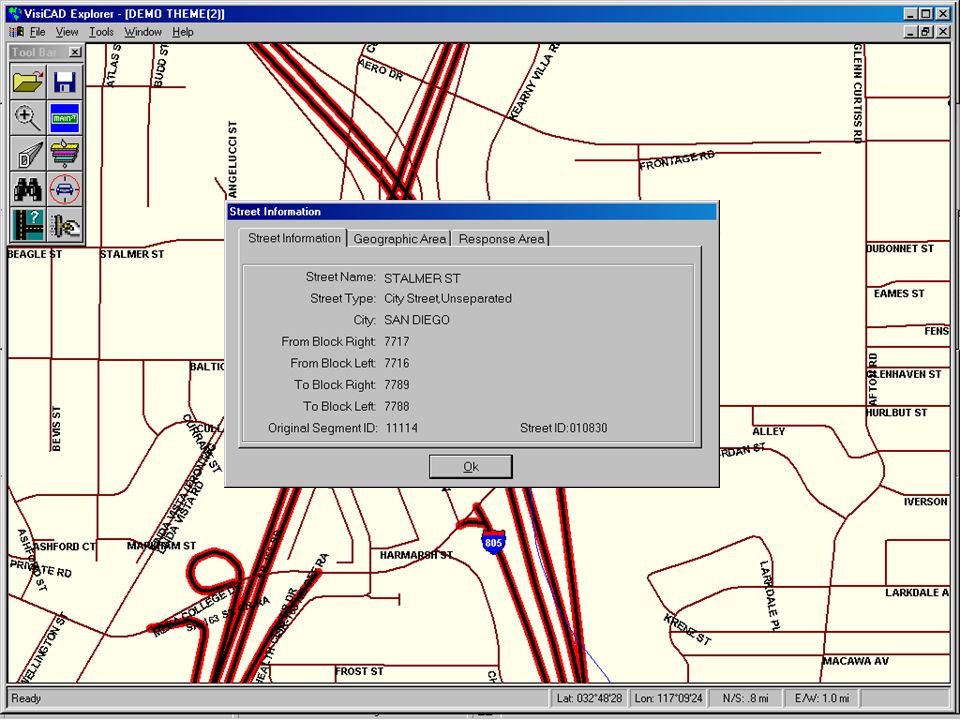Click the FRONTAGE RD map label
This screenshot has width=960, height=720.
coord(677,160)
